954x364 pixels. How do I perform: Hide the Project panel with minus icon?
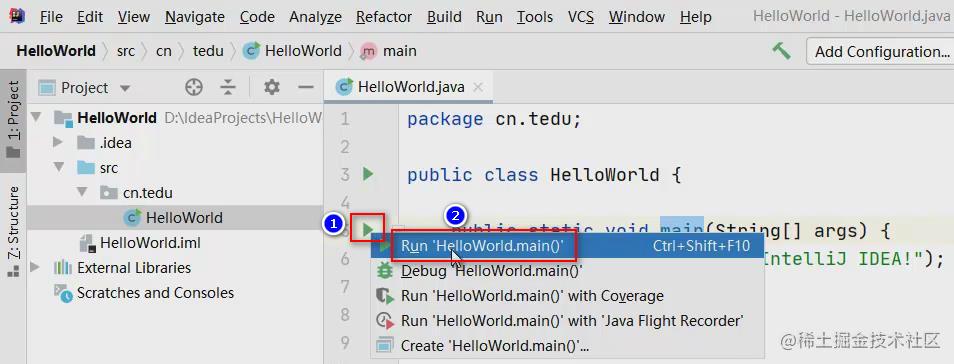click(x=305, y=88)
